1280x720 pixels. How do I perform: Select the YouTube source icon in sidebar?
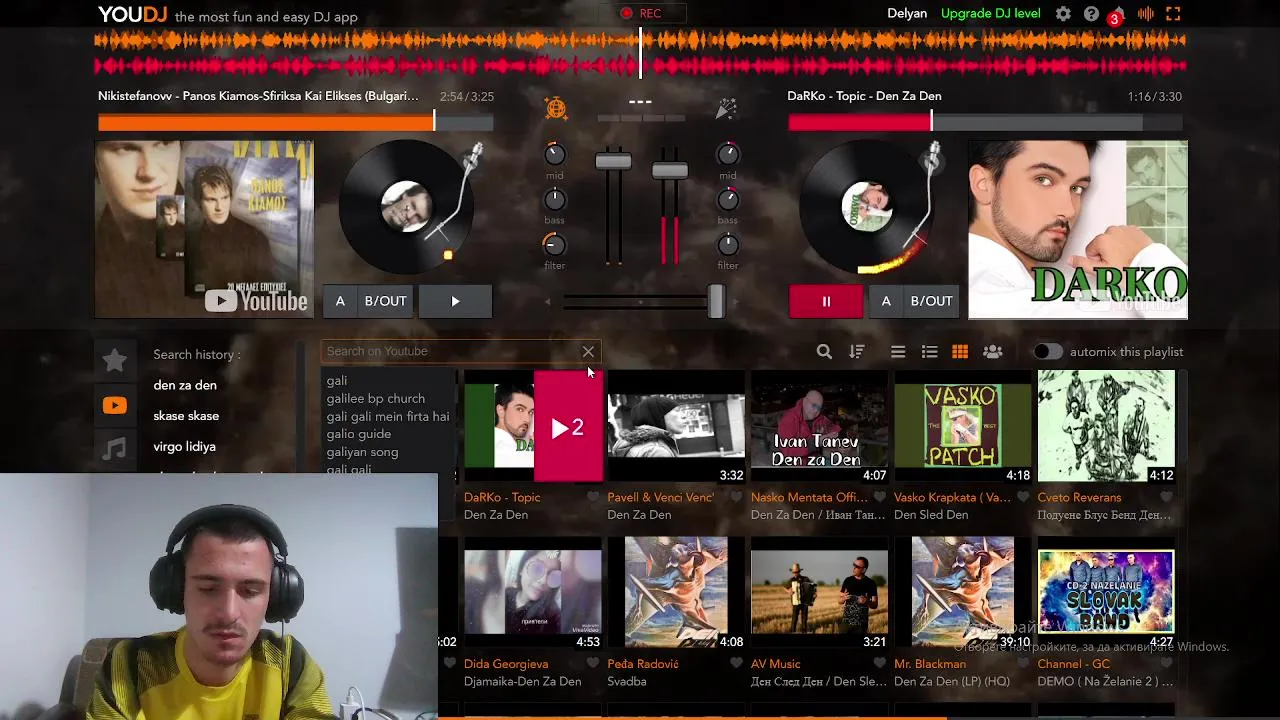115,405
